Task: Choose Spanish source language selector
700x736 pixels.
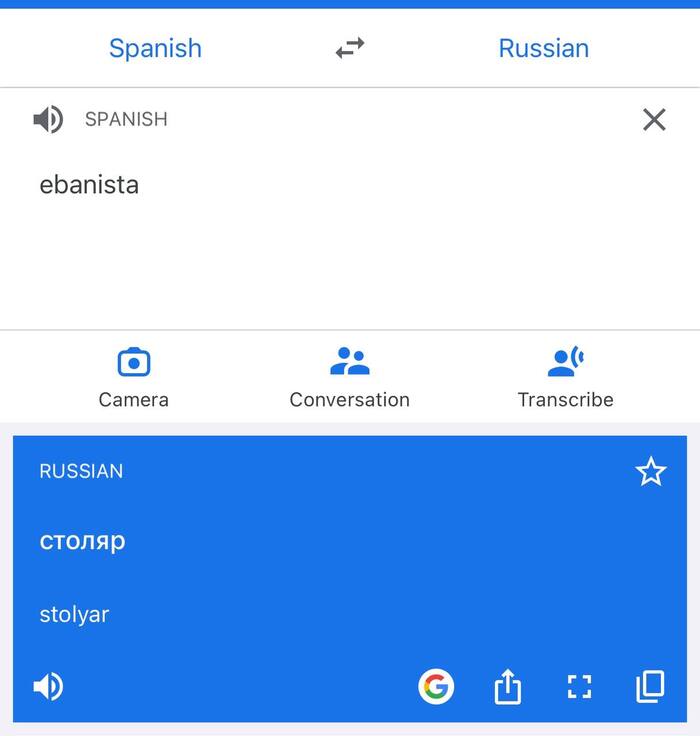Action: (x=155, y=48)
